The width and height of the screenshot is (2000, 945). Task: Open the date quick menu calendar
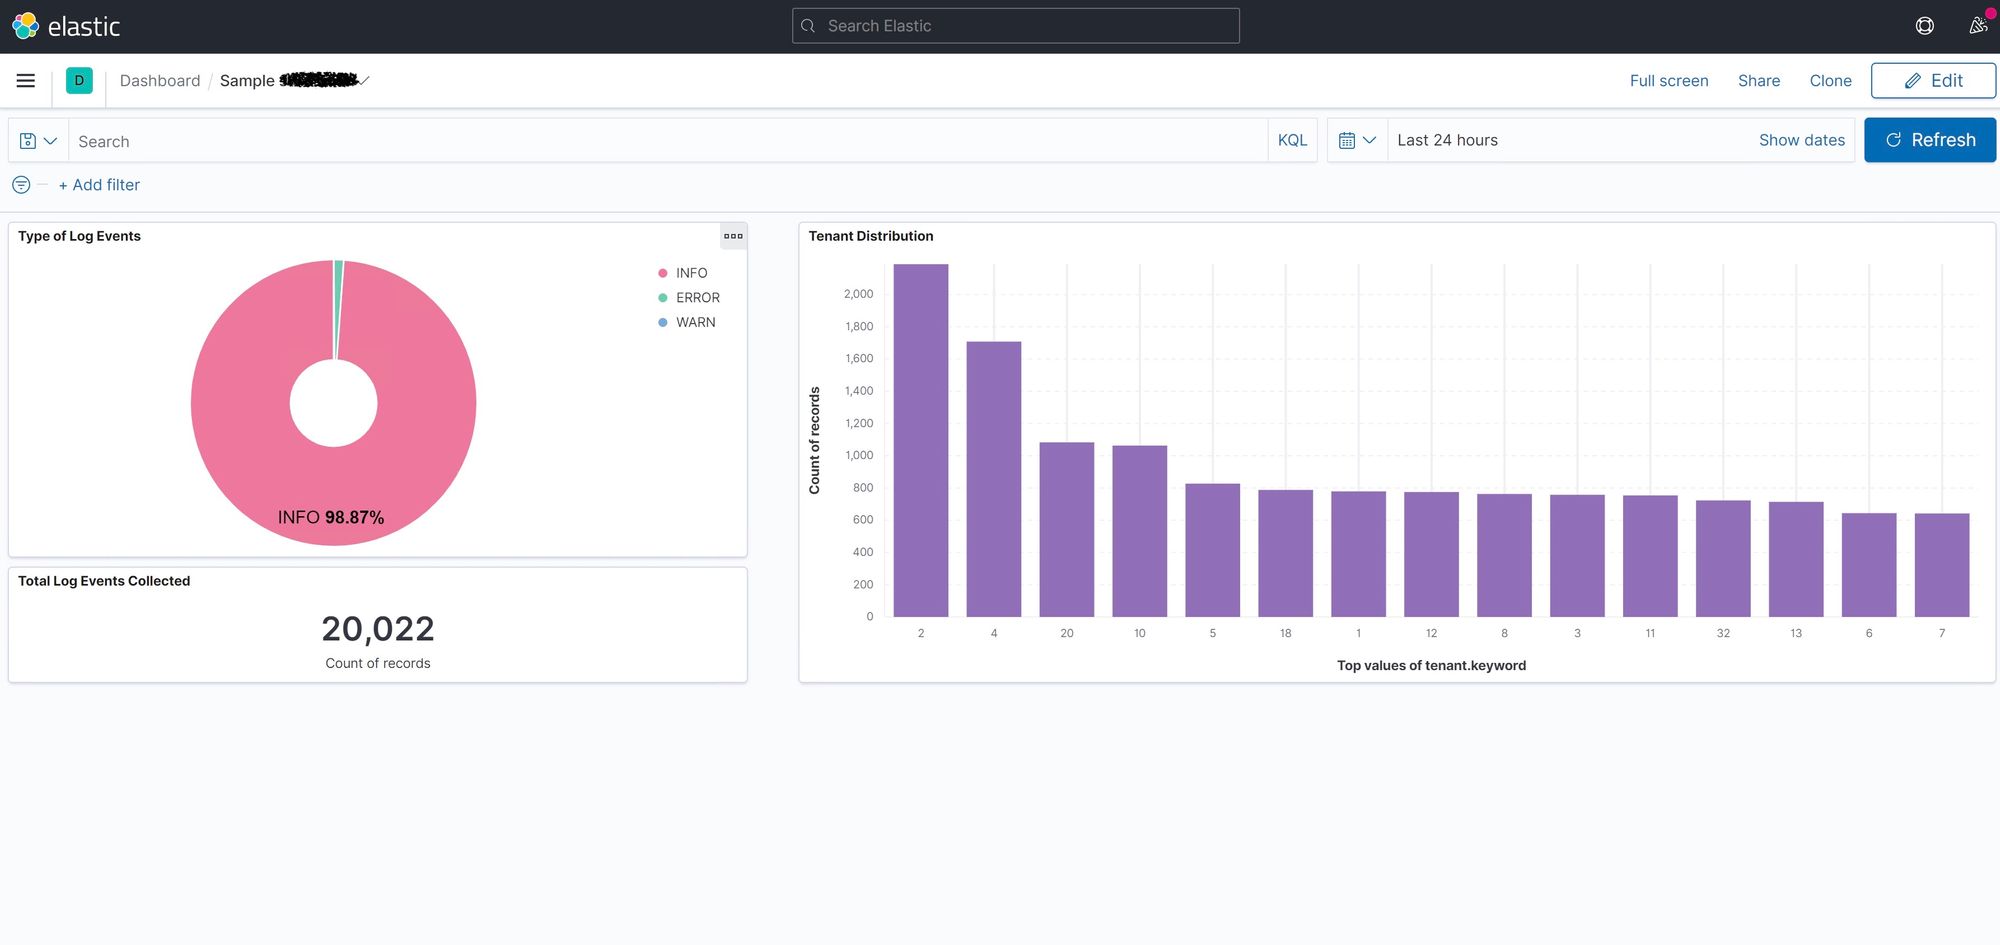1357,141
